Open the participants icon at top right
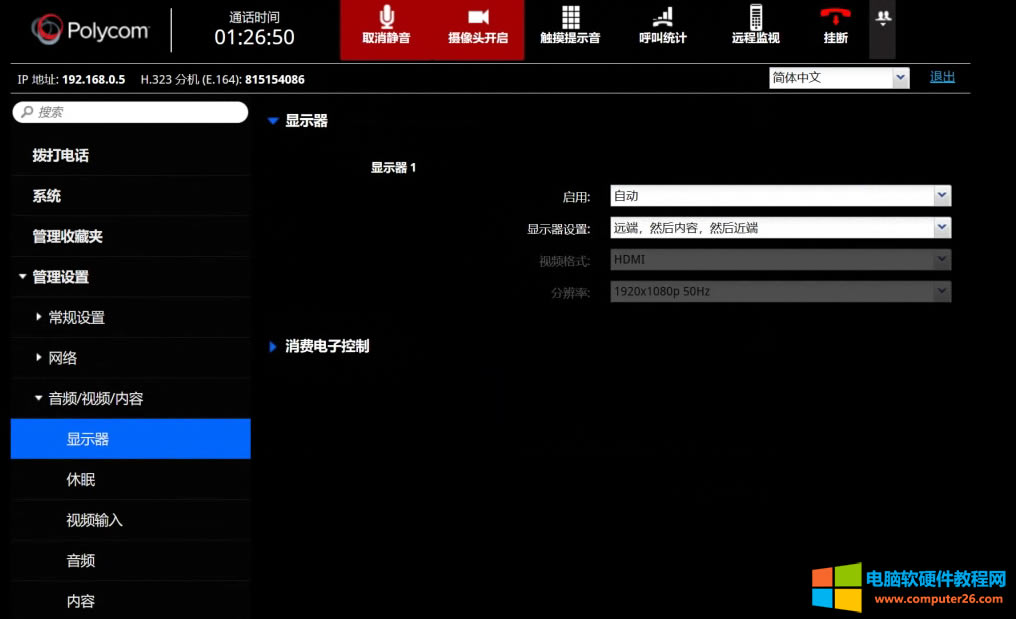The height and width of the screenshot is (619, 1016). pos(883,20)
